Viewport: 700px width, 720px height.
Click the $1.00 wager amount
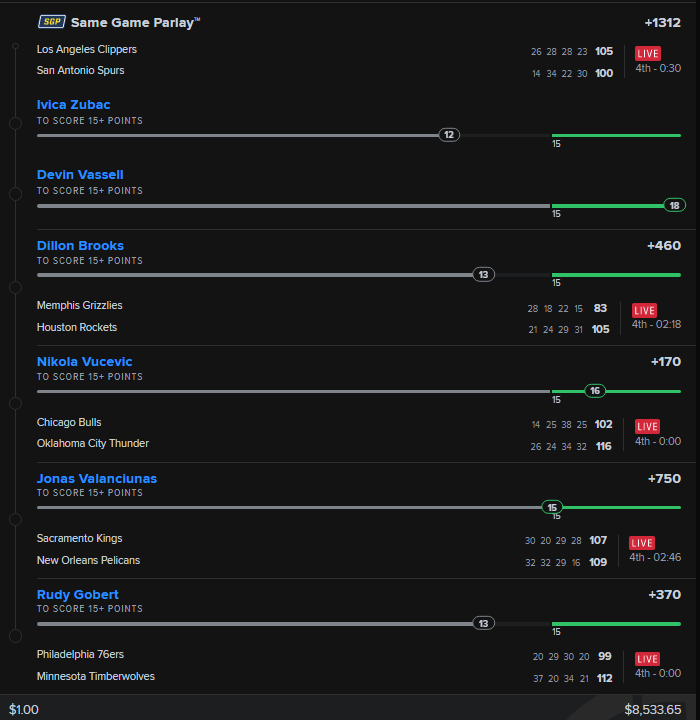pyautogui.click(x=24, y=709)
